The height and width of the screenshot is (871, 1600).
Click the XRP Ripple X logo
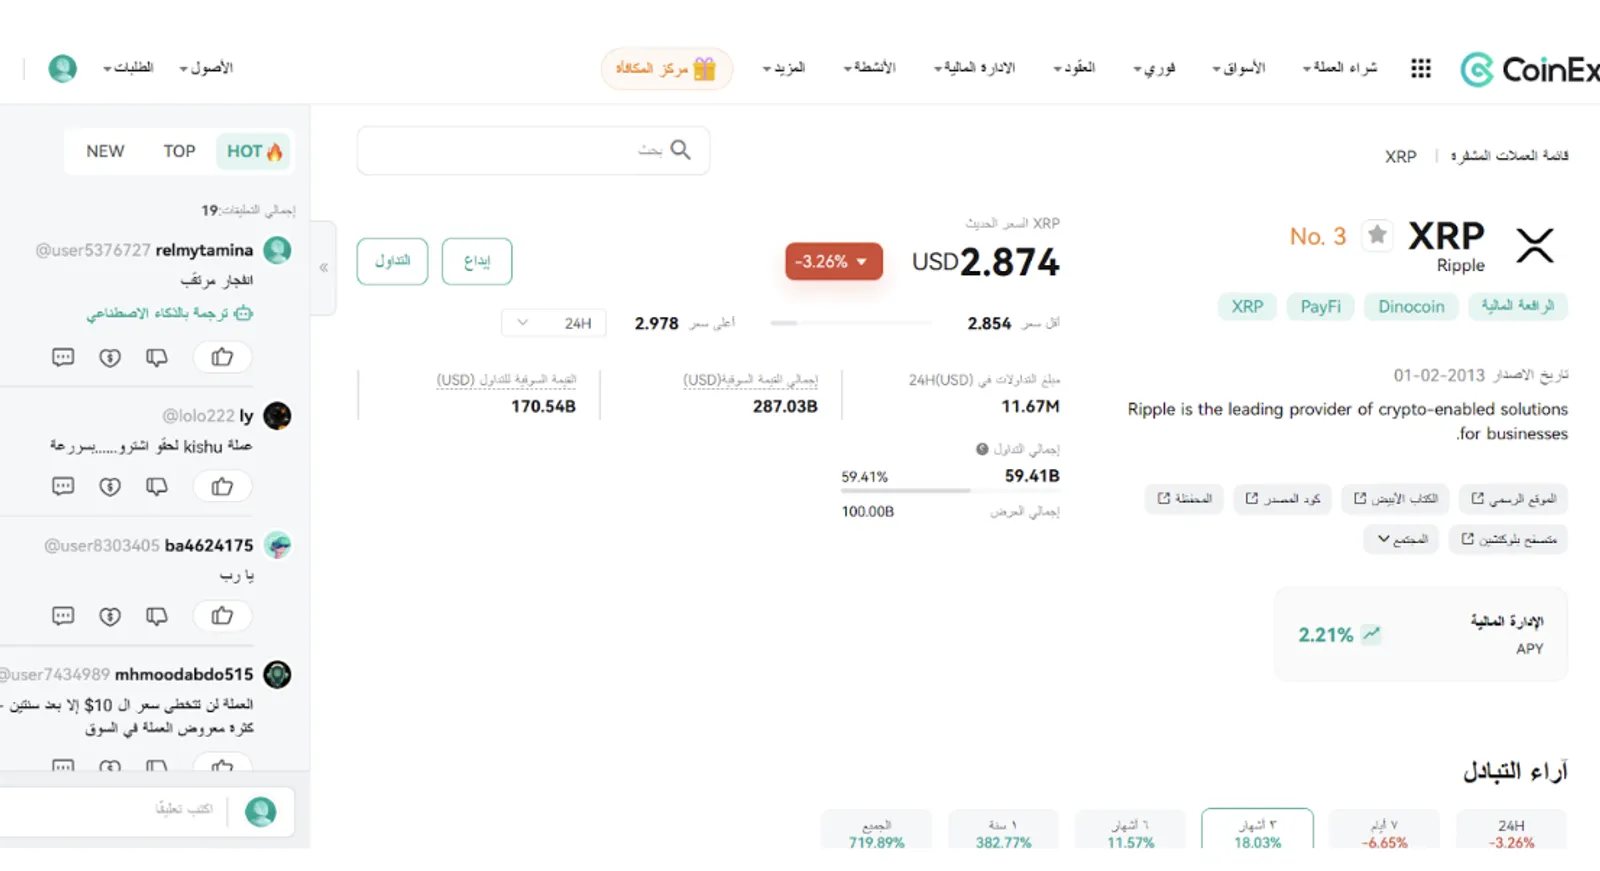[1535, 245]
